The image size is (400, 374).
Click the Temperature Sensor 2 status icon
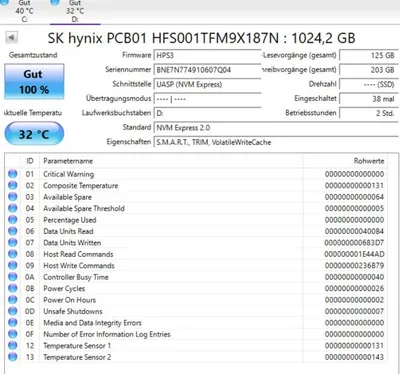click(x=13, y=357)
